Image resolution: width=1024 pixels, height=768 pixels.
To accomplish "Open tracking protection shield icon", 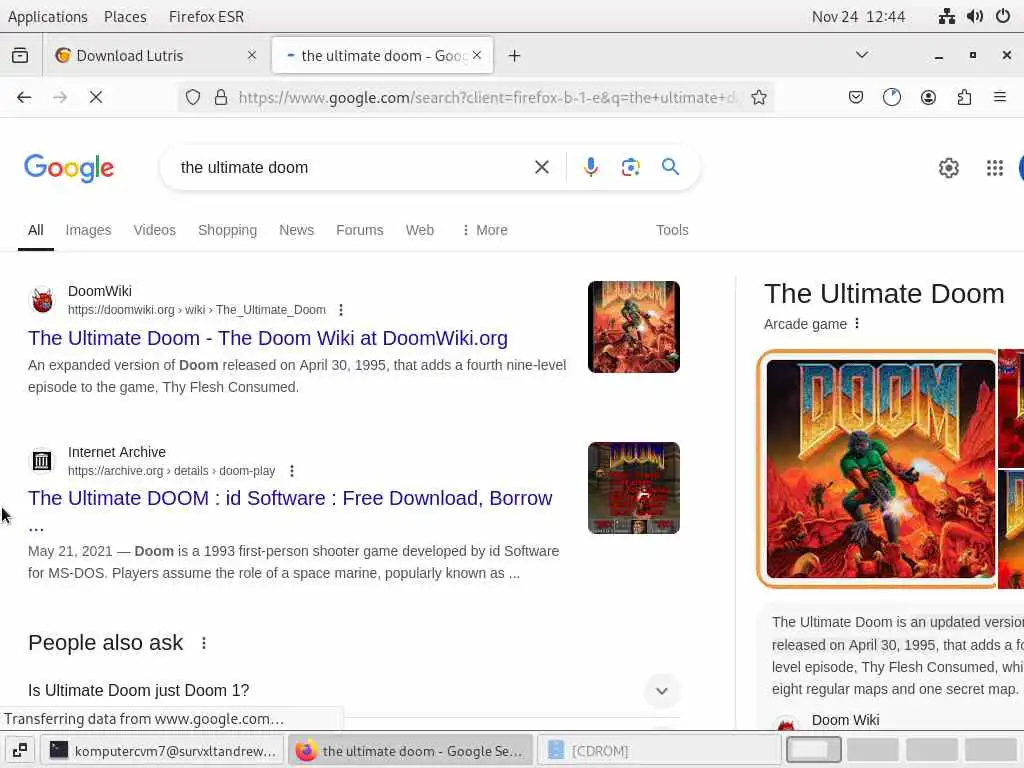I will pos(193,97).
